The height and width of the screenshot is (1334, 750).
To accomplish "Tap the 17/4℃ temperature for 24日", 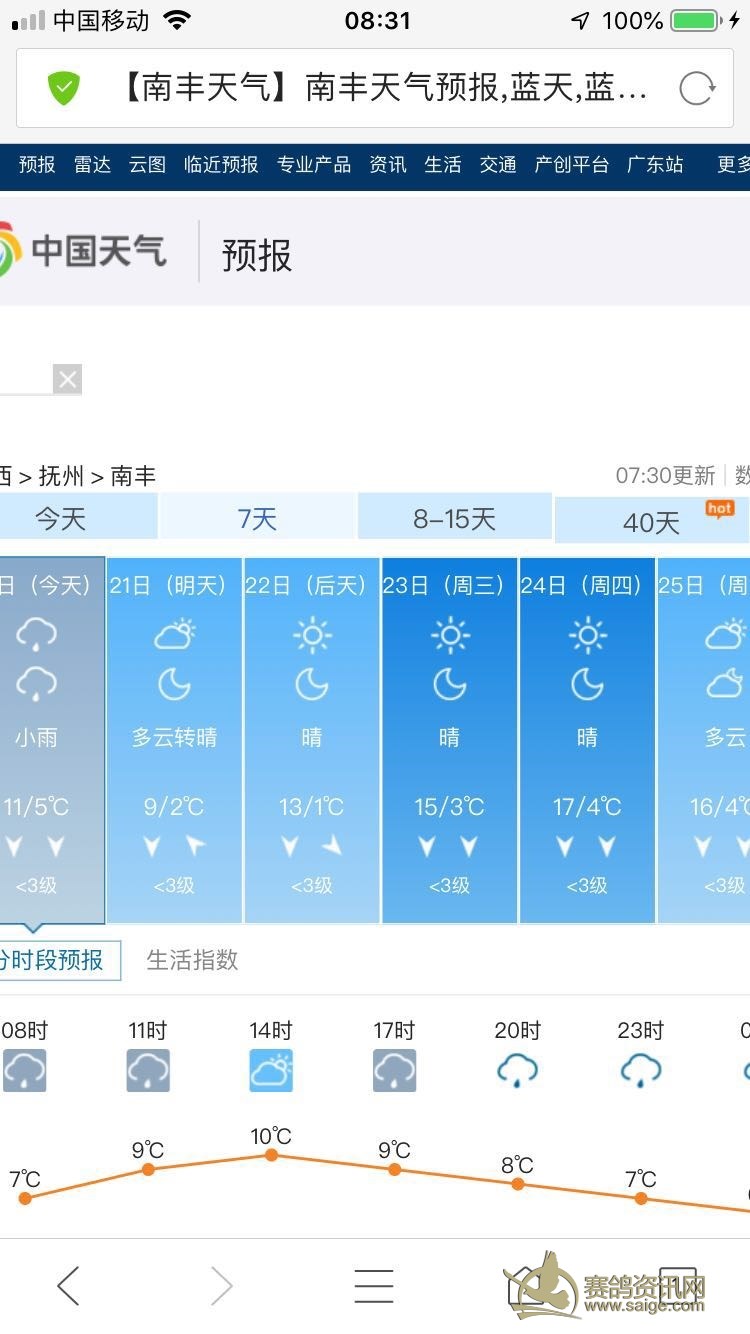I will pos(588,806).
